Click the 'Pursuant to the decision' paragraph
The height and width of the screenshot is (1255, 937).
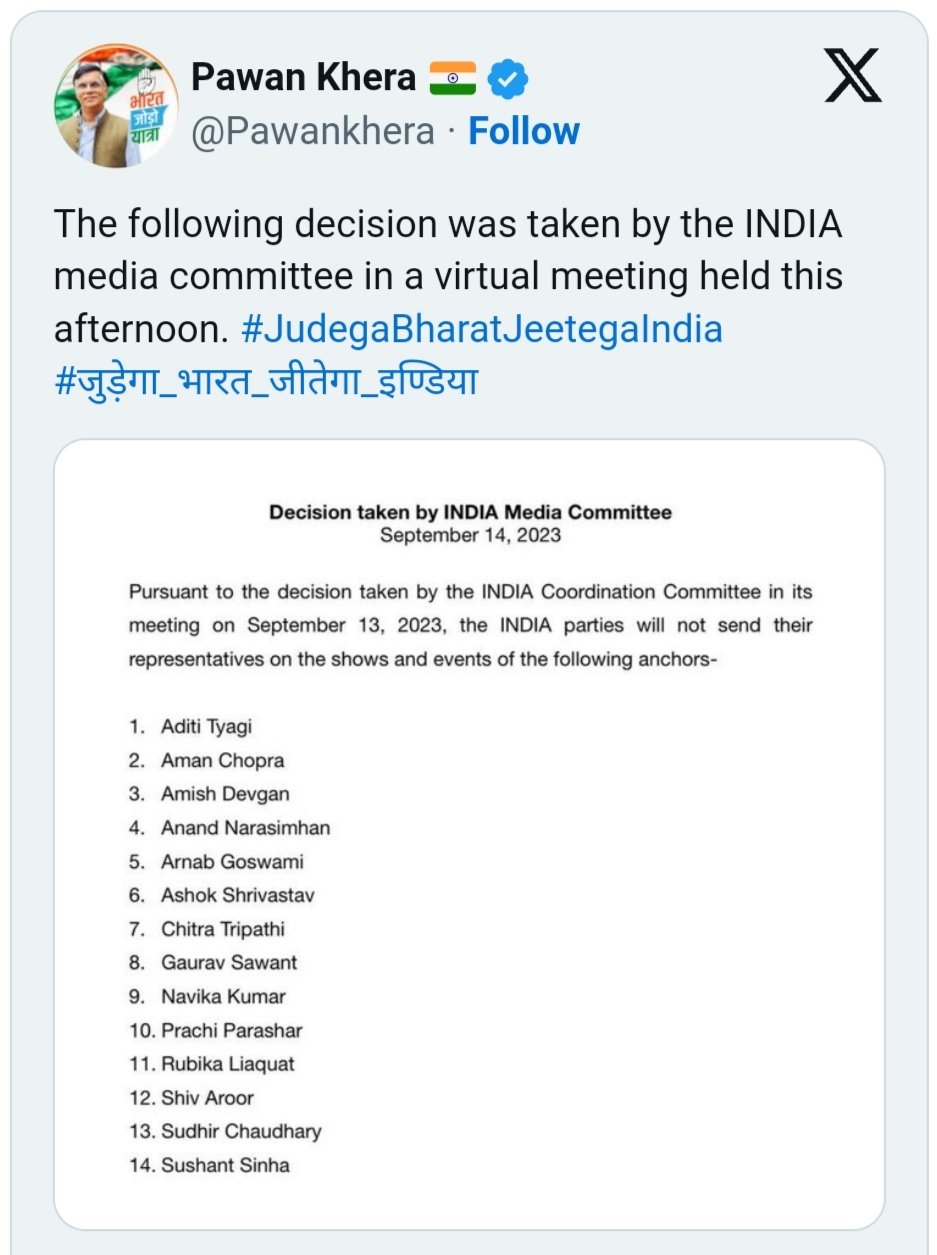(x=470, y=625)
